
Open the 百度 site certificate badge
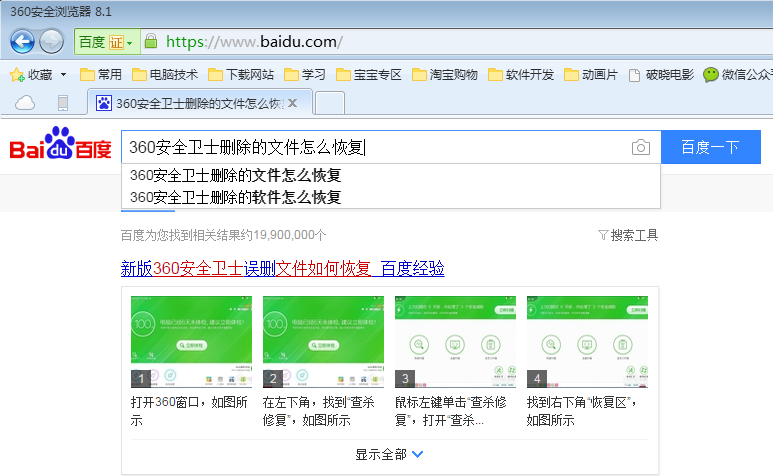pos(107,42)
